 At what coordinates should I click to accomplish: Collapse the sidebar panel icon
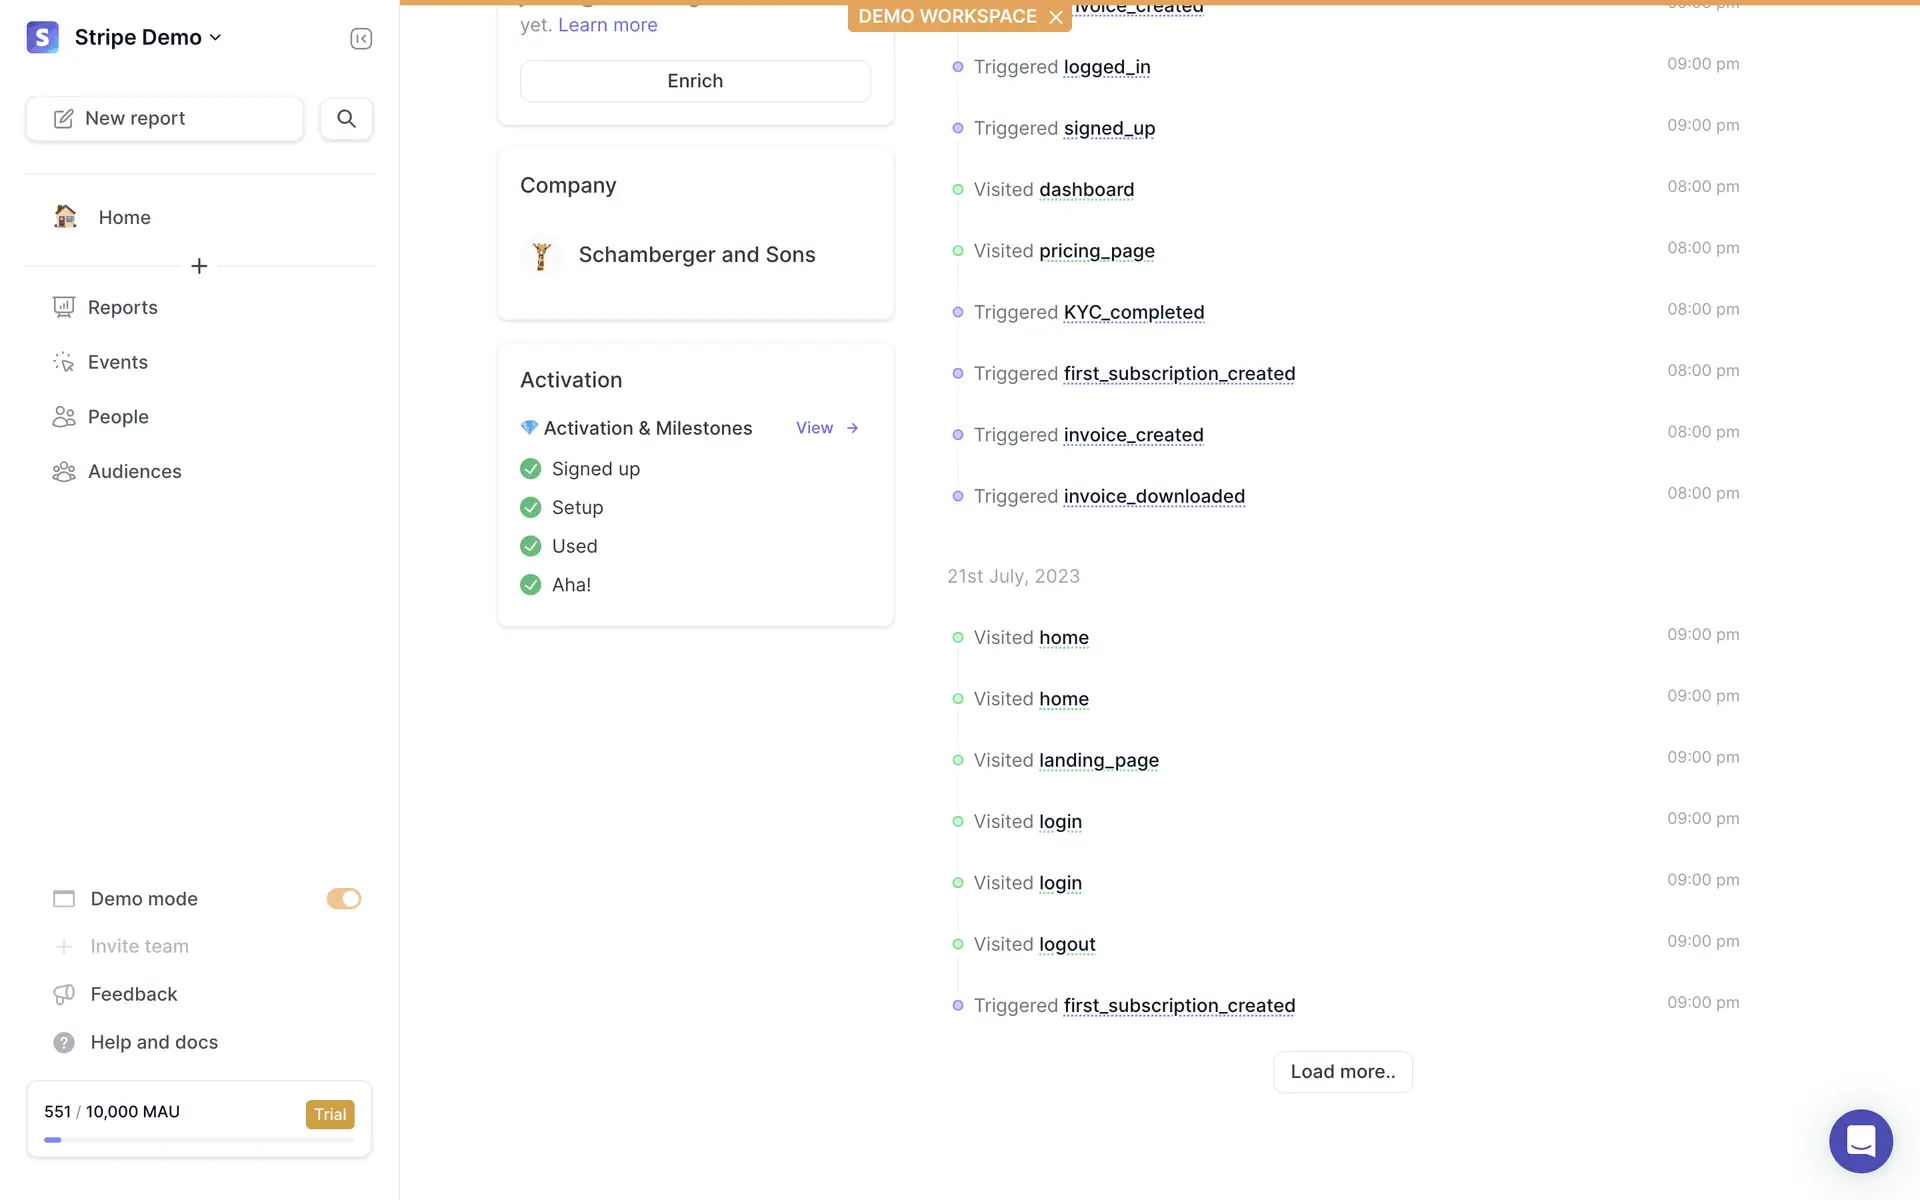tap(361, 38)
